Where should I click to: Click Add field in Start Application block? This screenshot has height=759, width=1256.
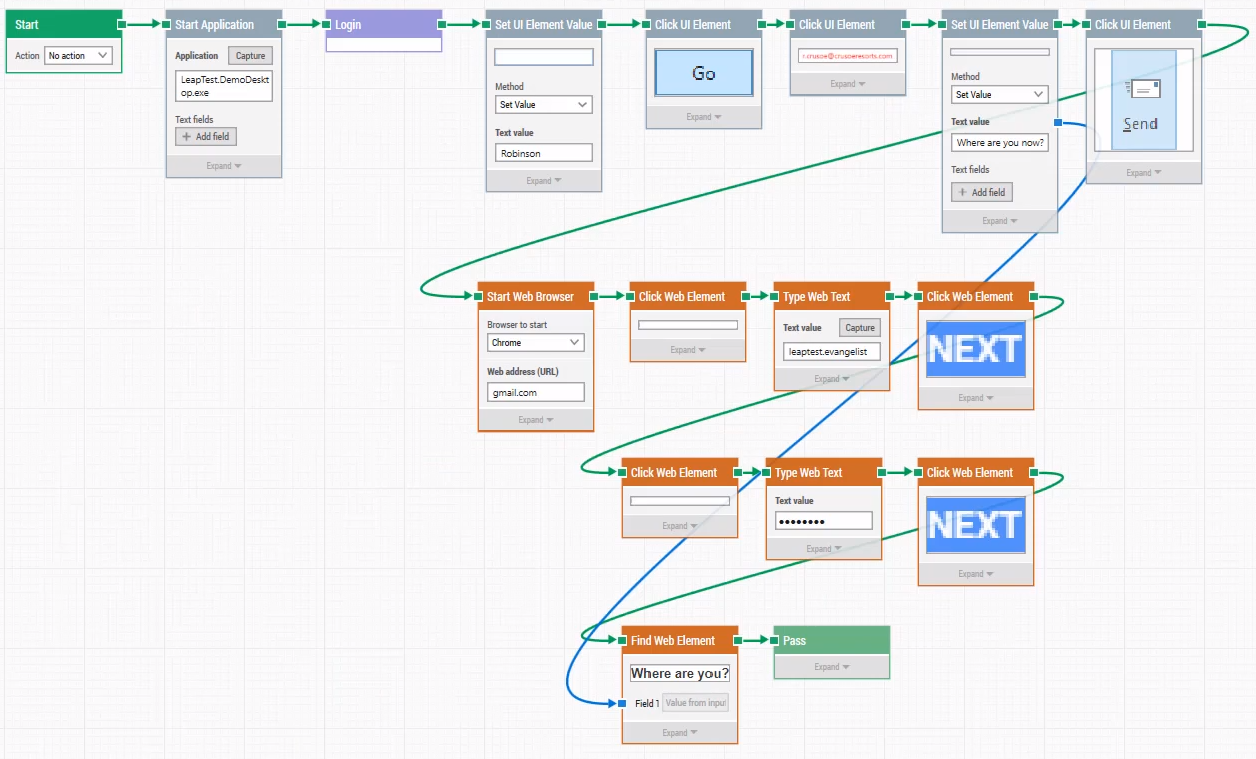[206, 136]
